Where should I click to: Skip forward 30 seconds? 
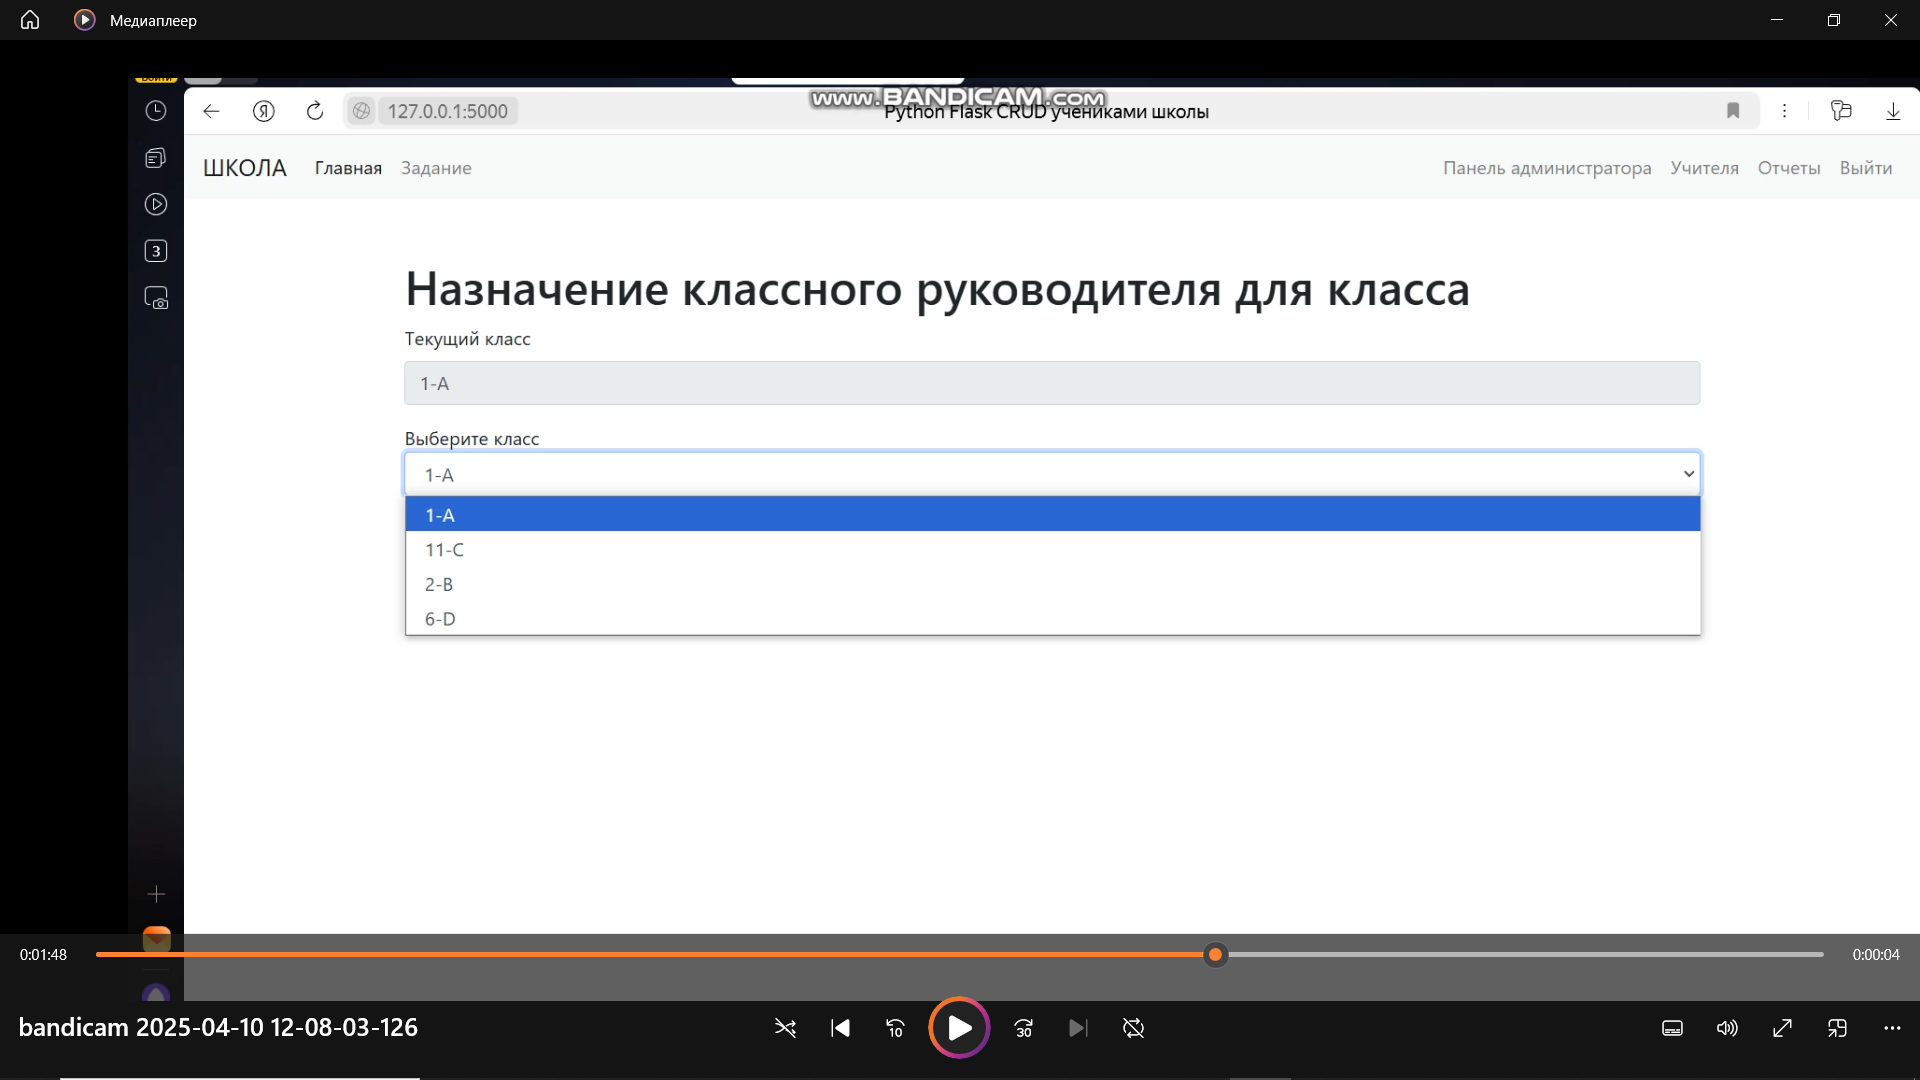pos(1023,1028)
